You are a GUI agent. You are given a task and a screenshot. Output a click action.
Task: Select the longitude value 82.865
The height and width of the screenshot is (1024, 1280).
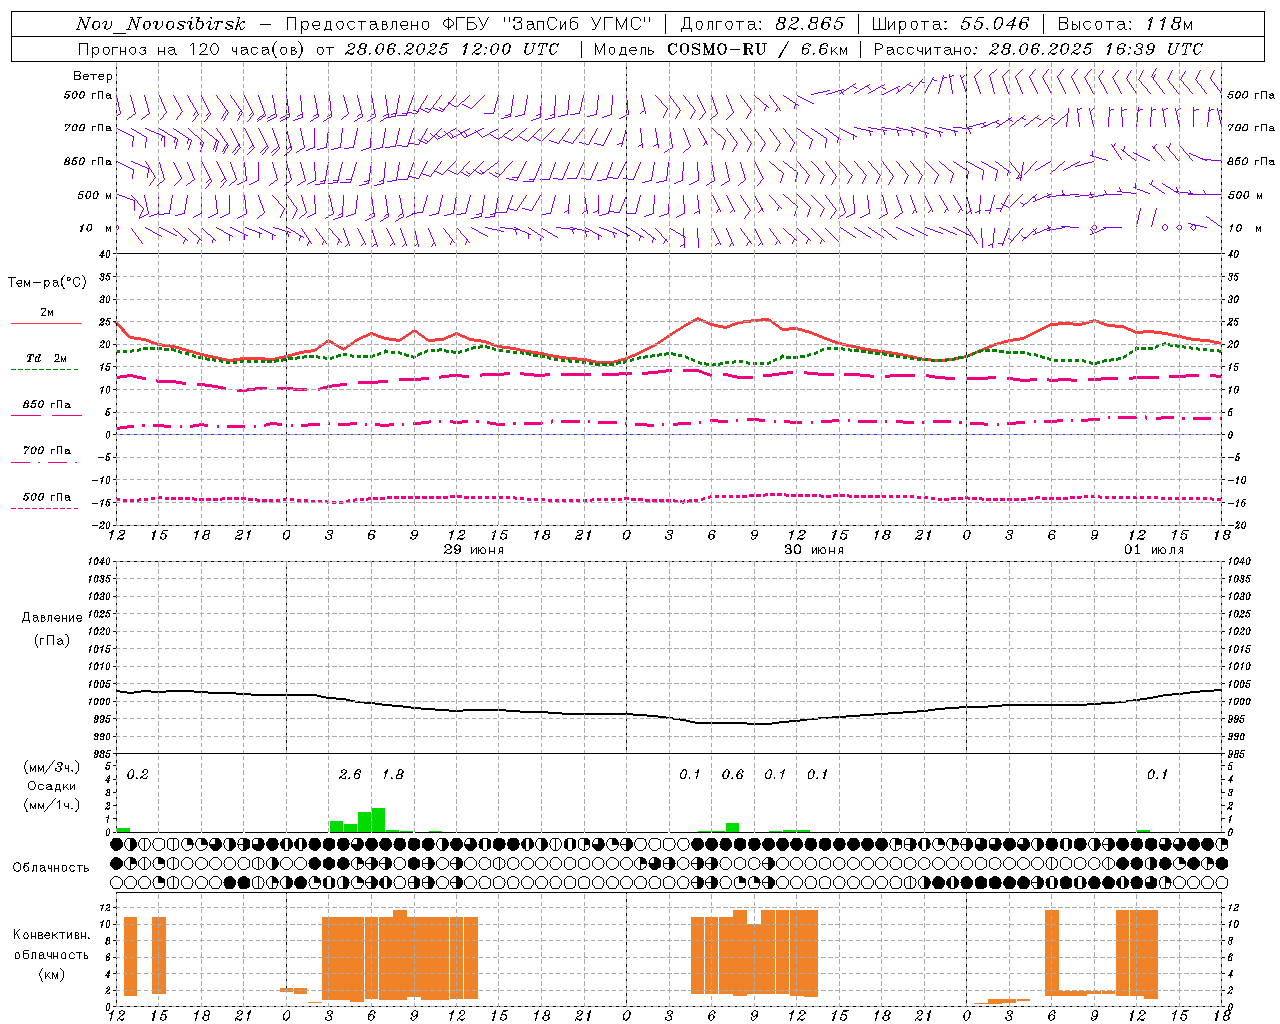click(x=810, y=24)
